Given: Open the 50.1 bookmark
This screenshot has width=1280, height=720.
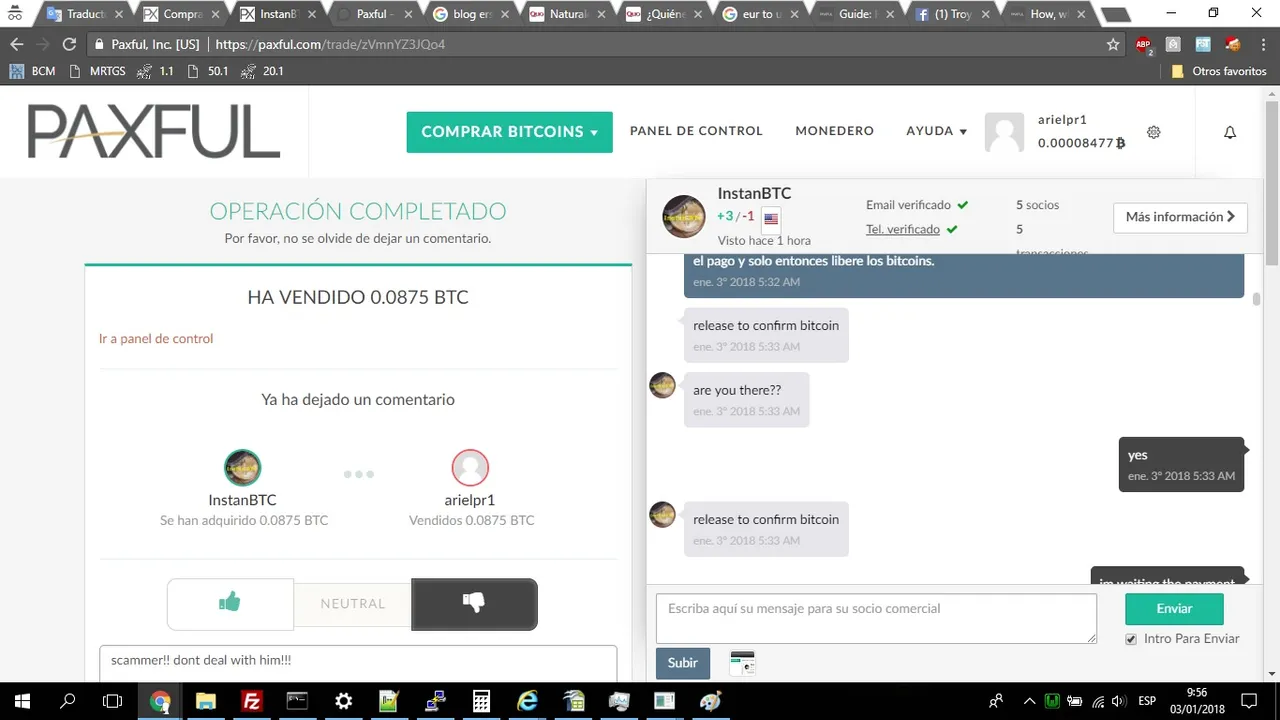Looking at the screenshot, I should (208, 71).
